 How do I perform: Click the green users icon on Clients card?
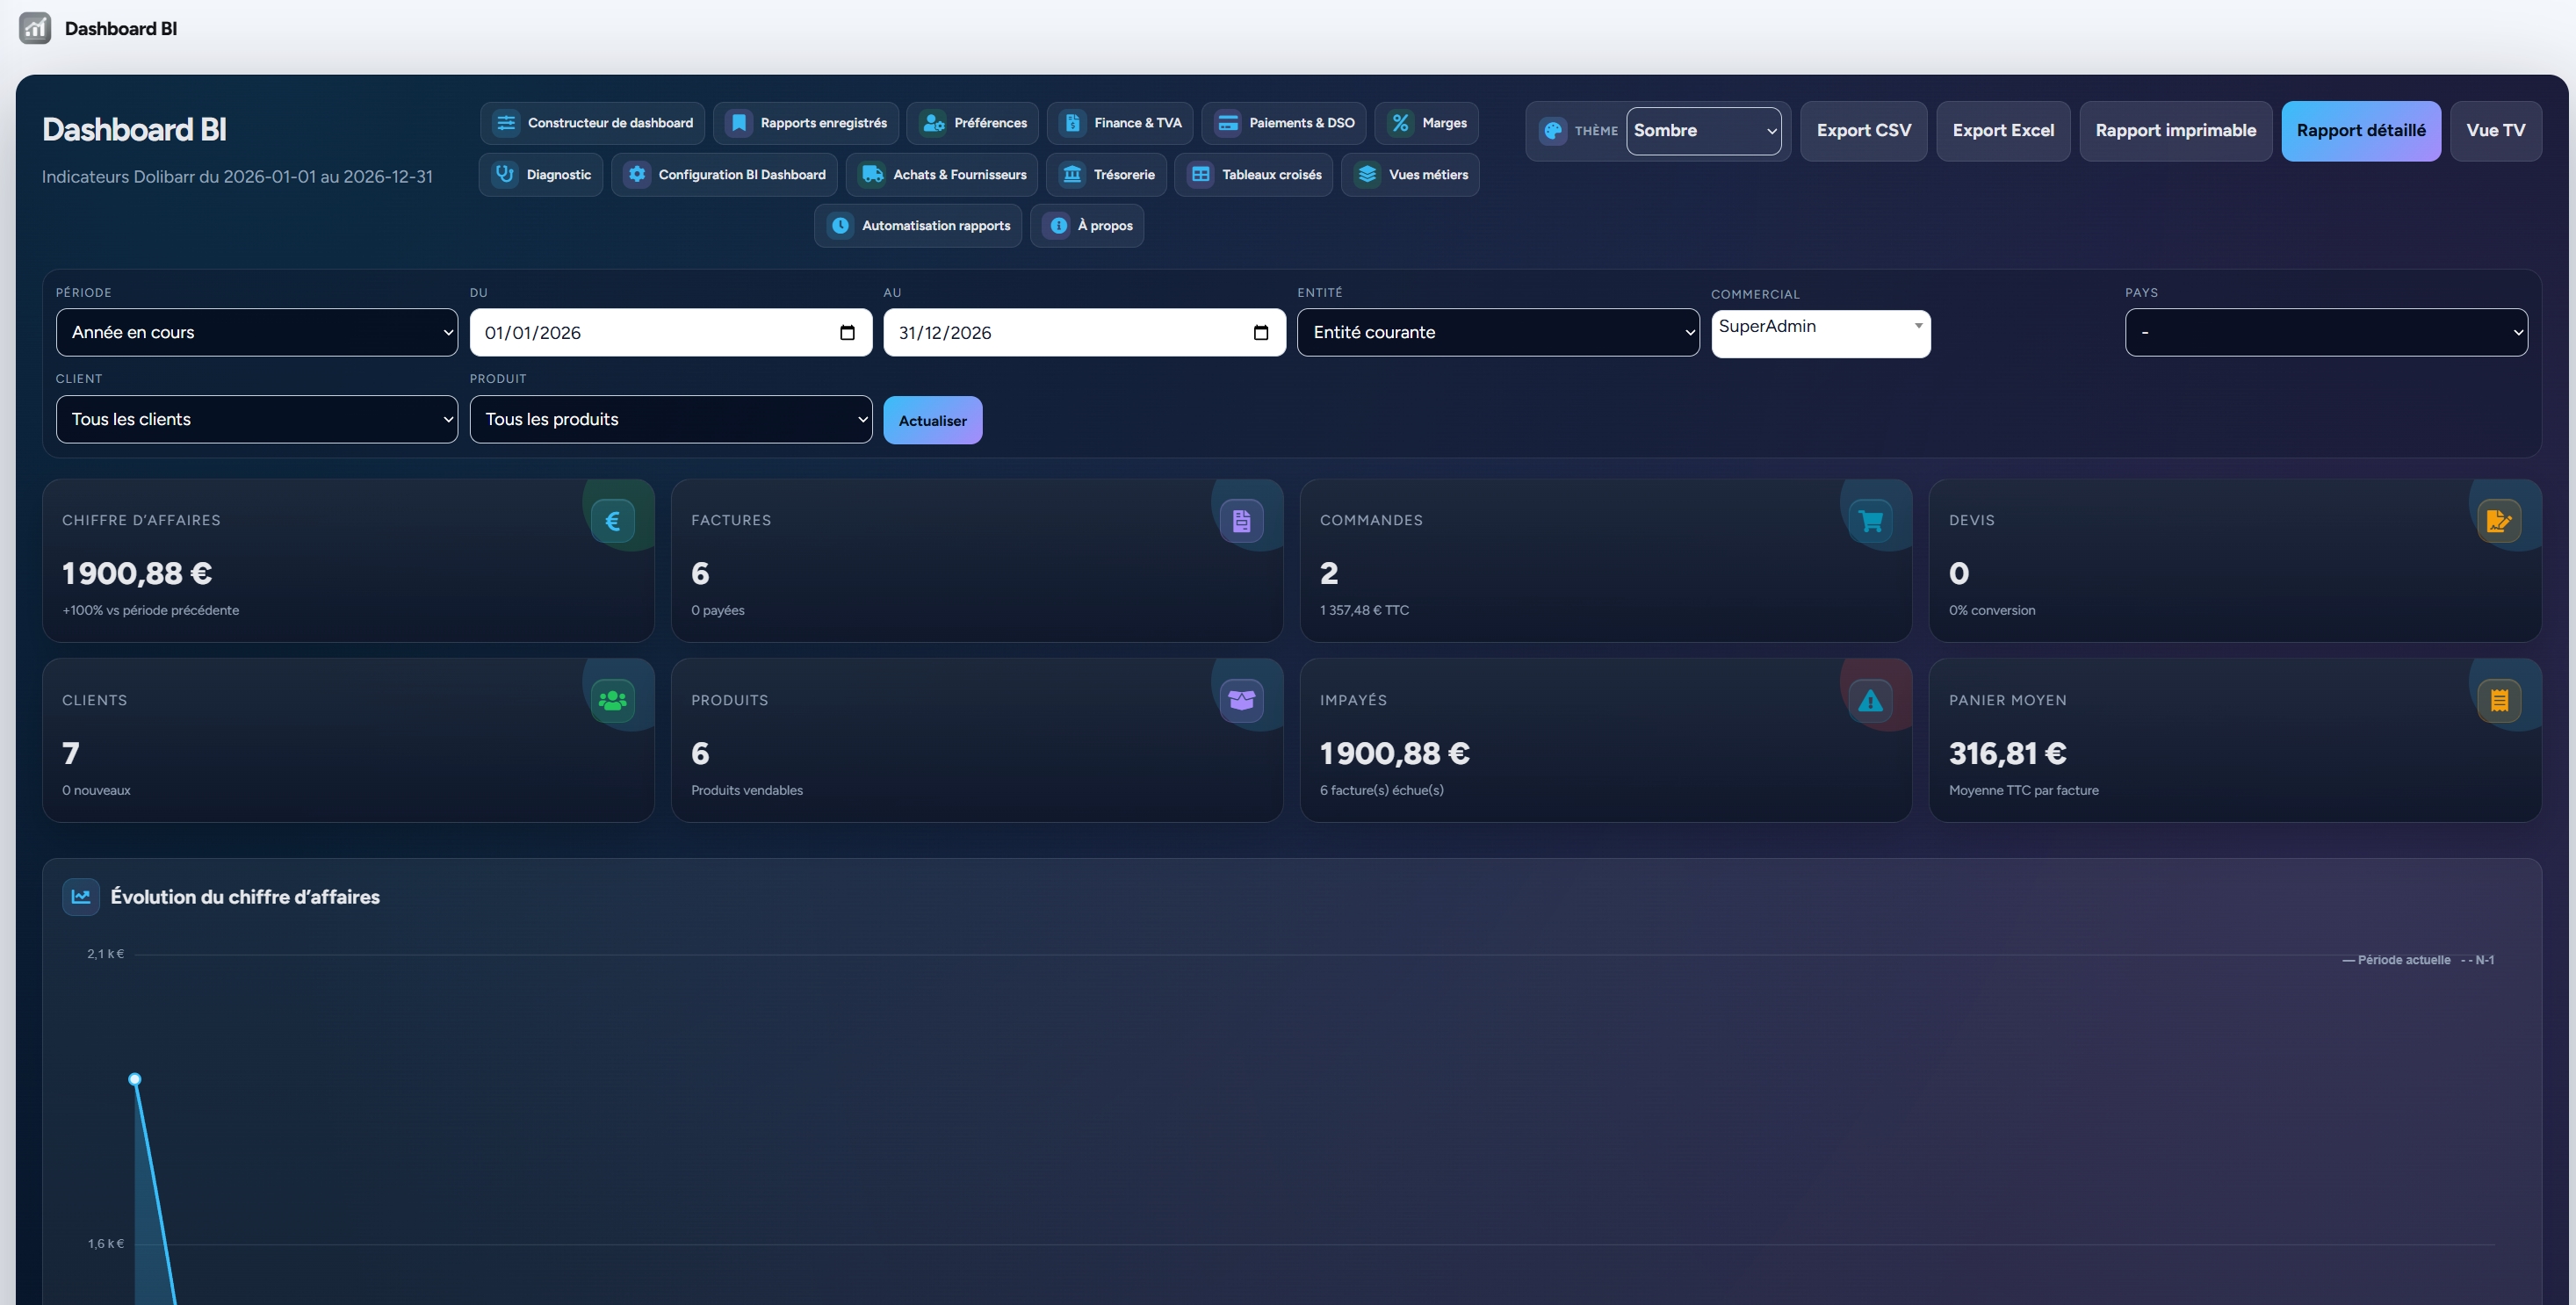(x=613, y=701)
